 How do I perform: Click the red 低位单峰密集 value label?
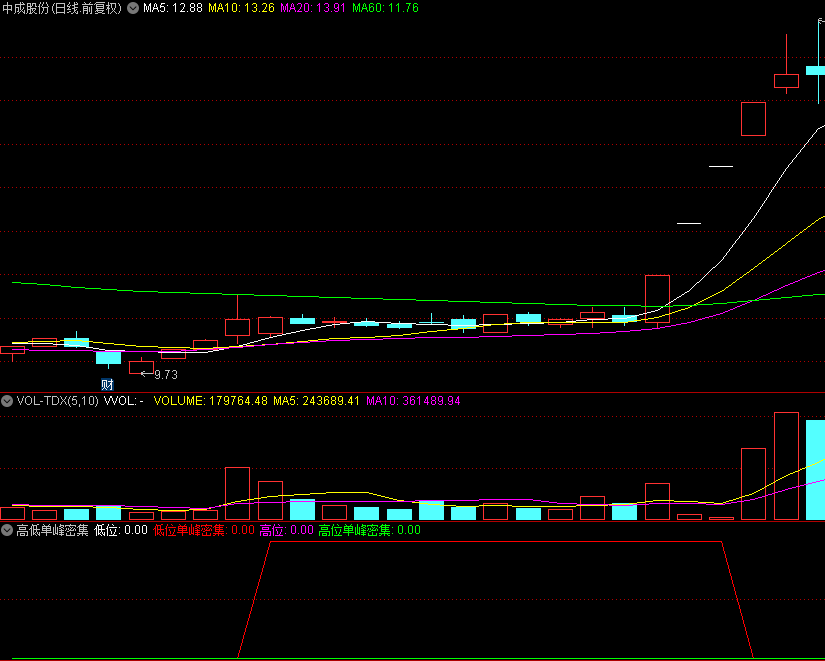point(204,530)
